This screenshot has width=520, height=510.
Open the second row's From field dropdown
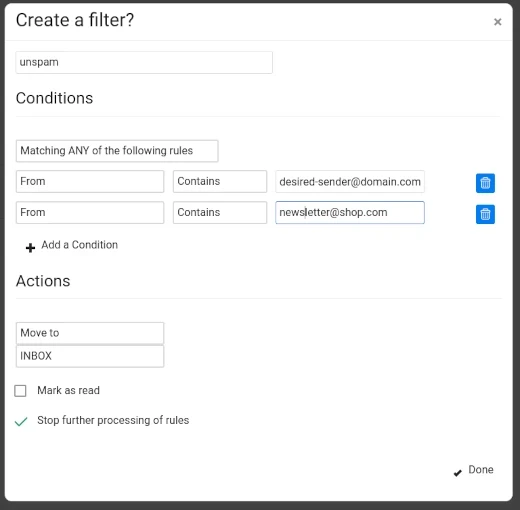(x=90, y=212)
